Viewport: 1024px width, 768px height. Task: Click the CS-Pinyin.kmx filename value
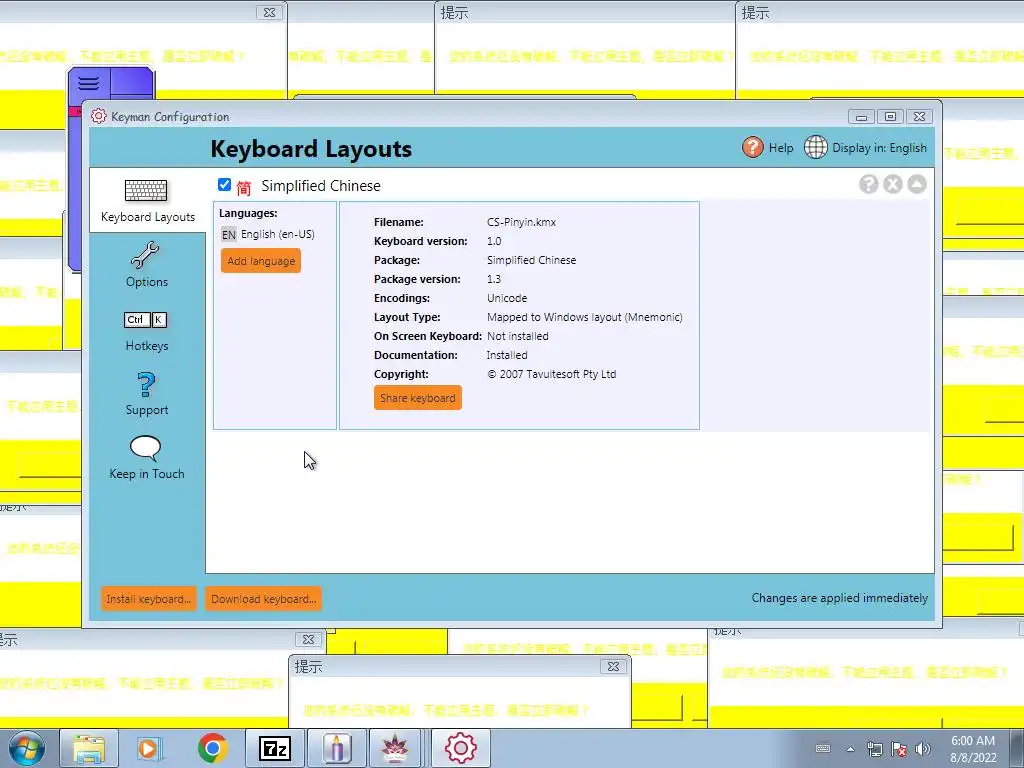pos(521,222)
